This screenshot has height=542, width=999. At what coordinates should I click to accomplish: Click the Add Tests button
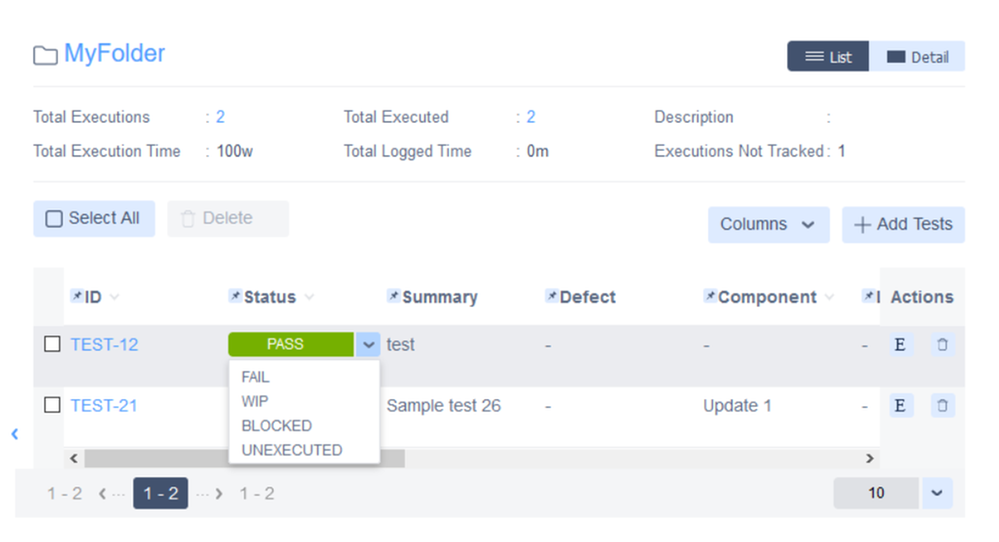tap(903, 224)
